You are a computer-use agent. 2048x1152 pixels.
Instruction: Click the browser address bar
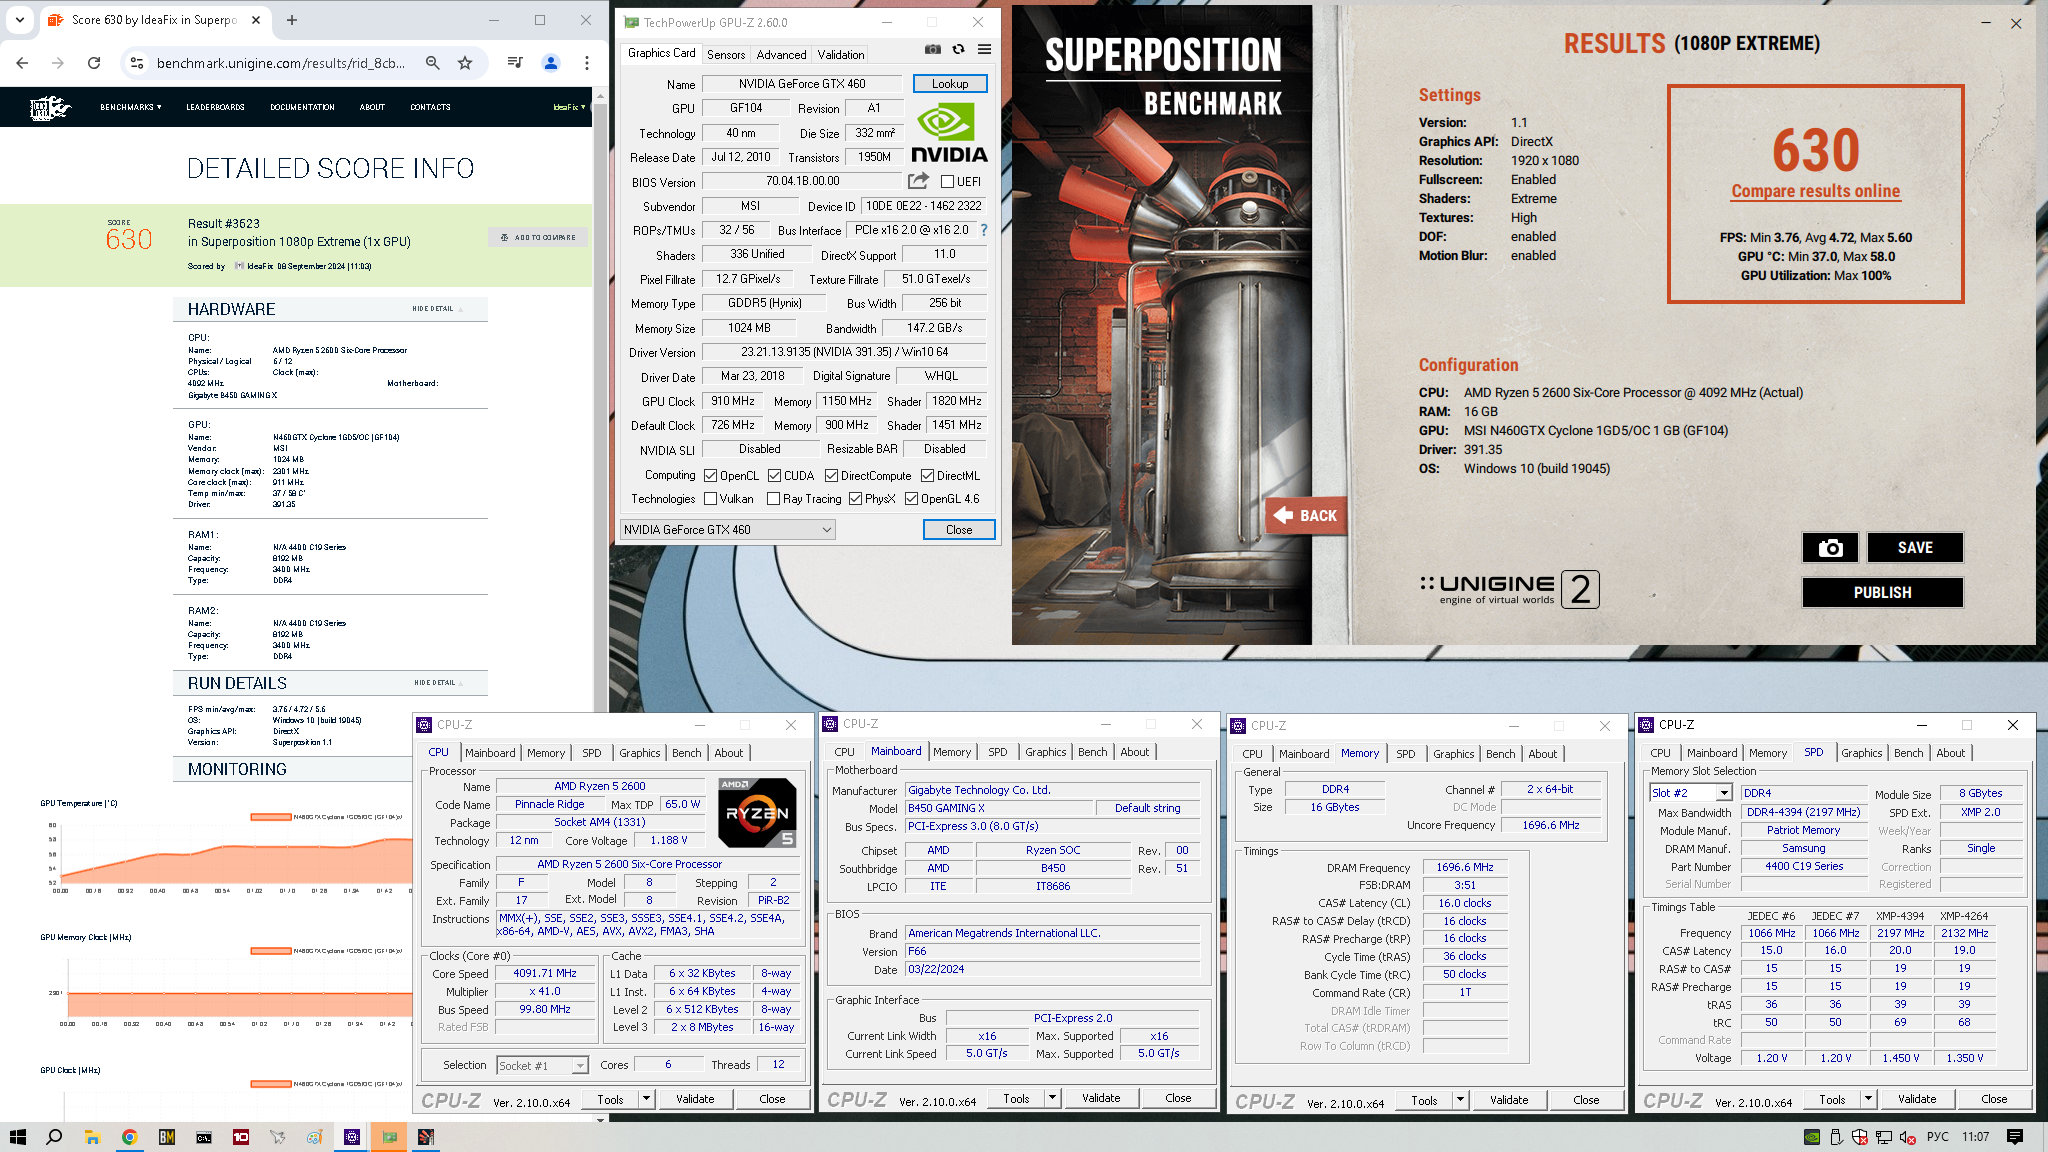click(x=280, y=63)
